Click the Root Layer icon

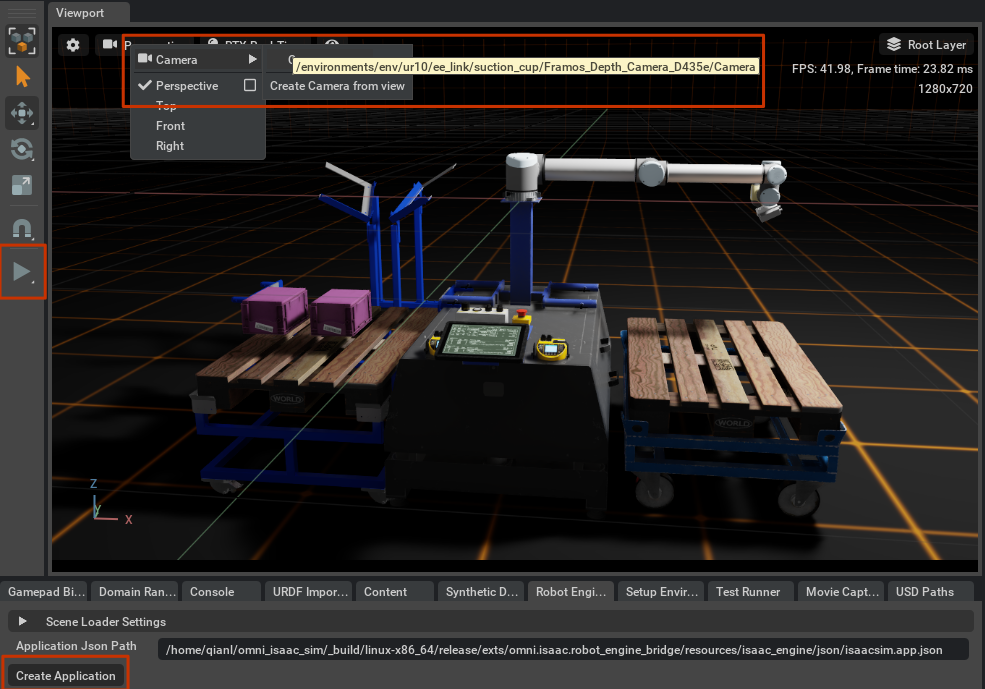pos(893,44)
